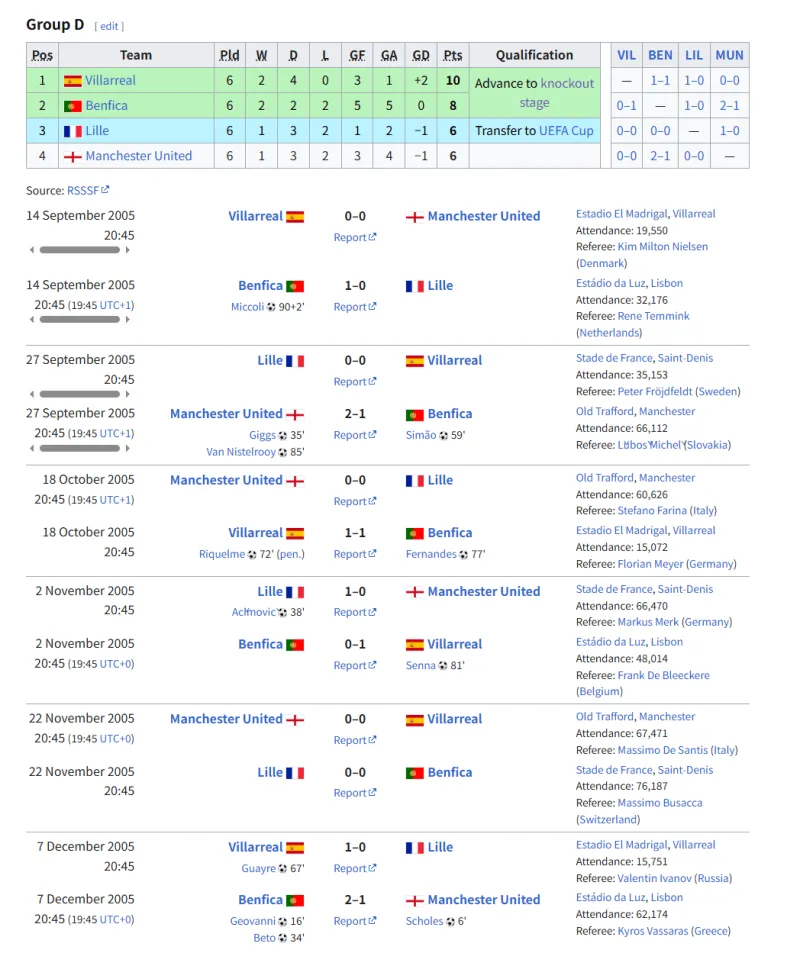Sort the standings by the GD column header

(x=421, y=55)
